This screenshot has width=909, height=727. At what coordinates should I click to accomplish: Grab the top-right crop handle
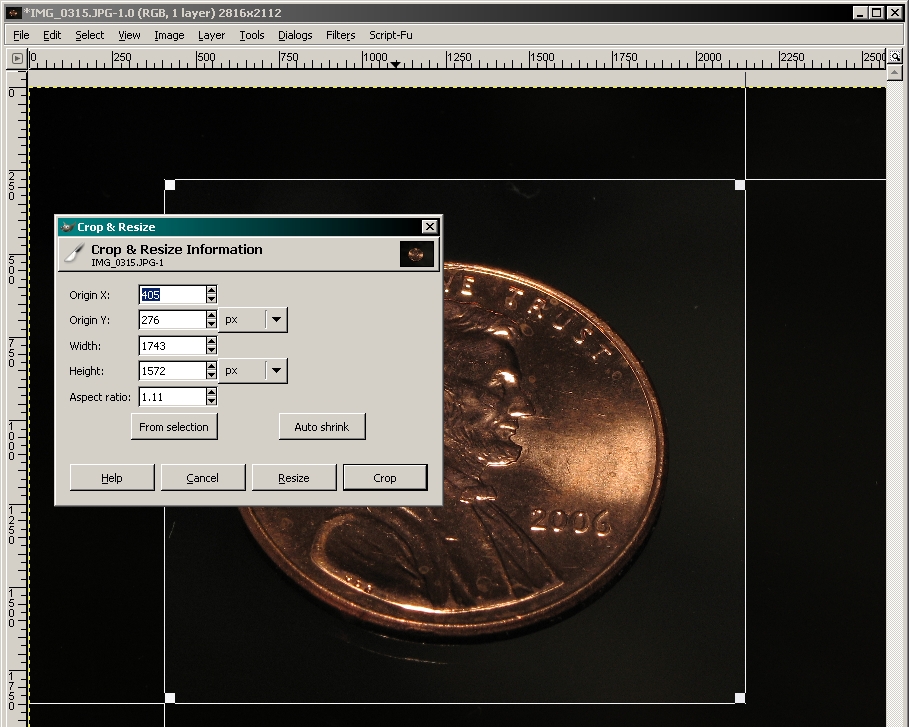(x=740, y=185)
